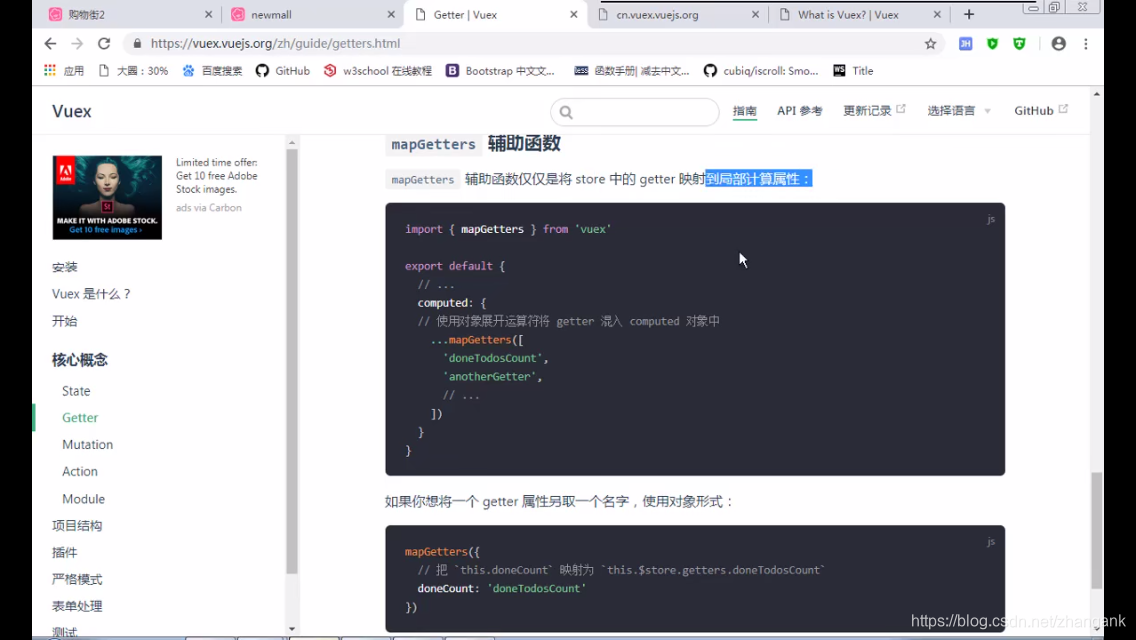
Task: Expand the 选择语言 language dropdown
Action: click(958, 111)
